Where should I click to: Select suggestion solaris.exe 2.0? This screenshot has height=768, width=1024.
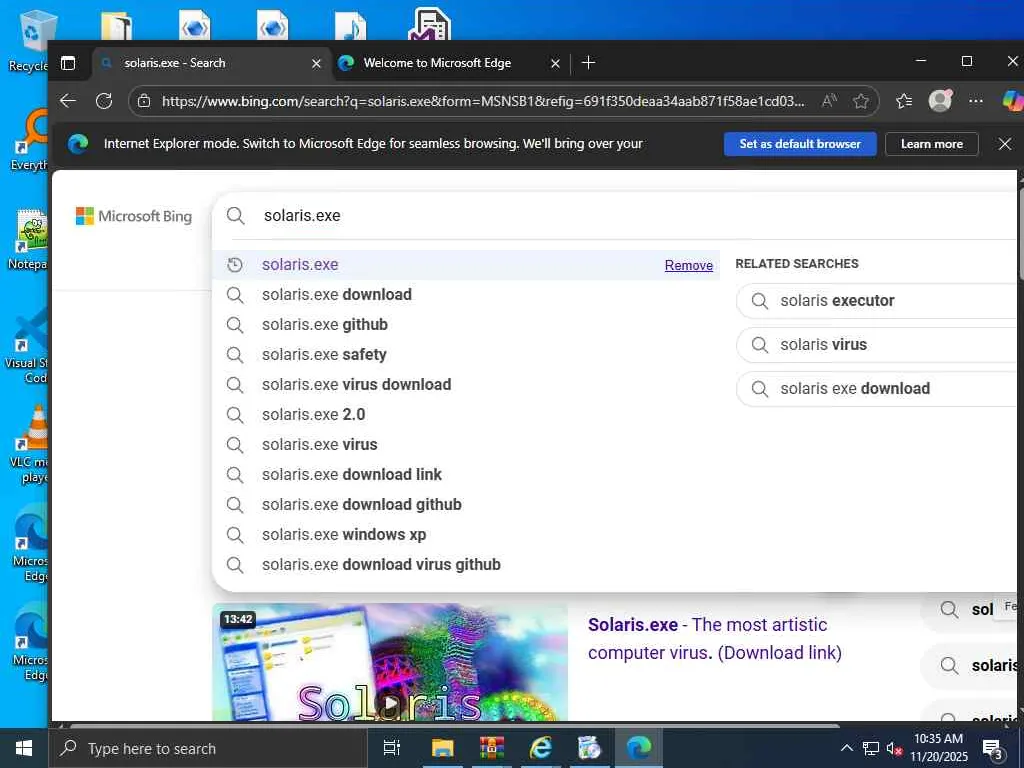click(x=466, y=415)
